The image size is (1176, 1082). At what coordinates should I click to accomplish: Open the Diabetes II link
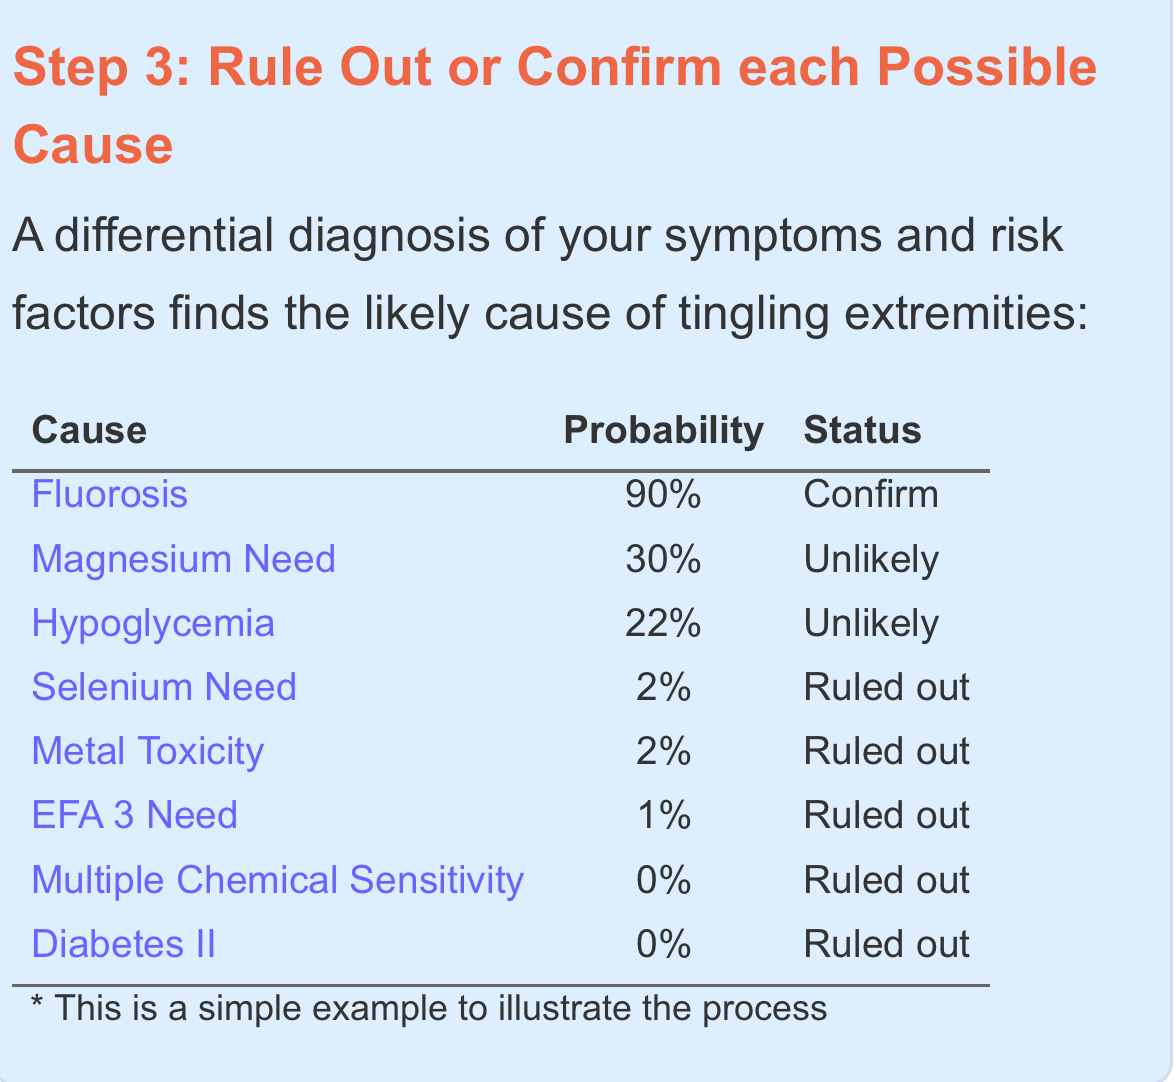click(124, 944)
